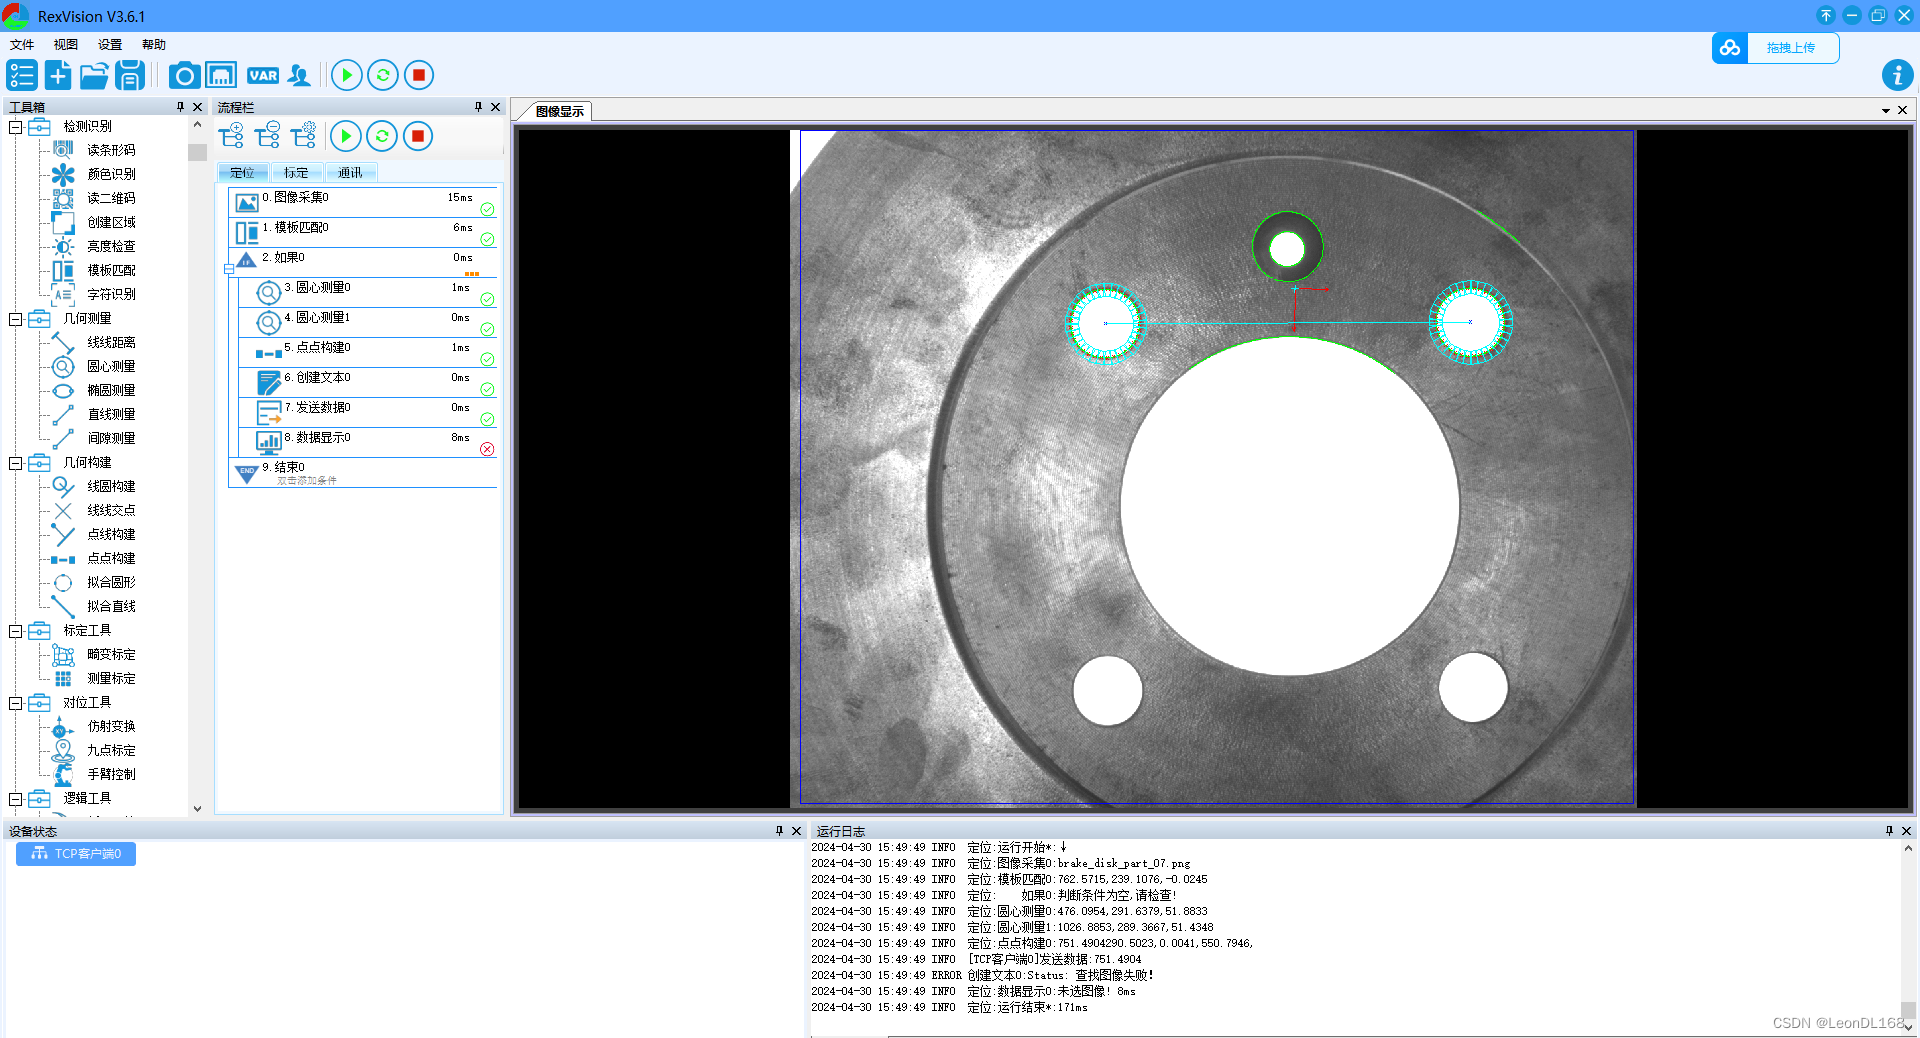Click the save project floppy disk icon
Image resolution: width=1920 pixels, height=1038 pixels.
pos(130,75)
